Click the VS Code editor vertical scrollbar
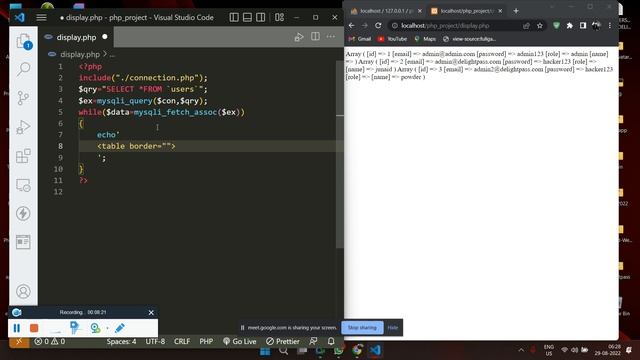This screenshot has height=360, width=640. pyautogui.click(x=340, y=155)
